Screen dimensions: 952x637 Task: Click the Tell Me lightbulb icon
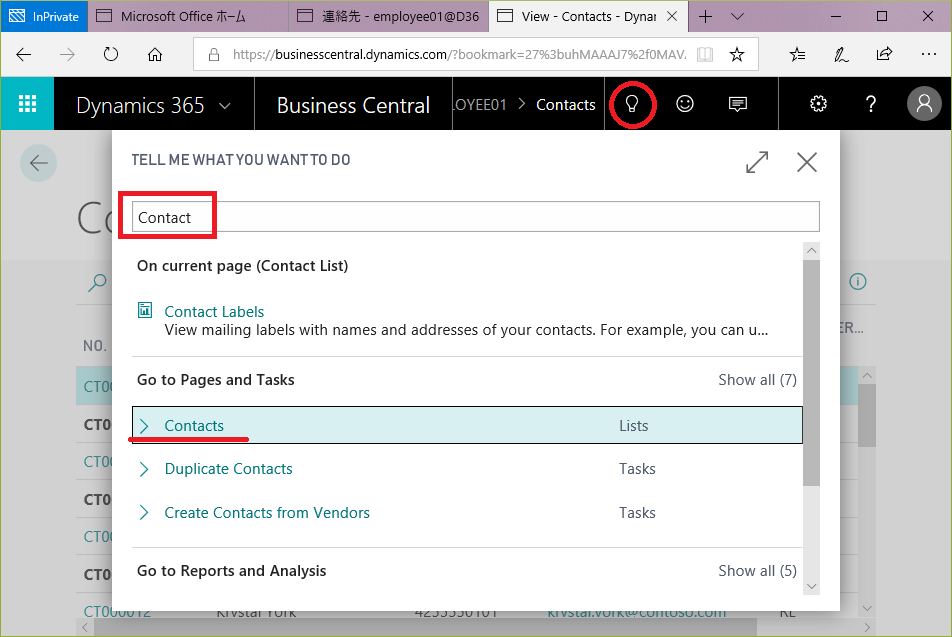632,104
